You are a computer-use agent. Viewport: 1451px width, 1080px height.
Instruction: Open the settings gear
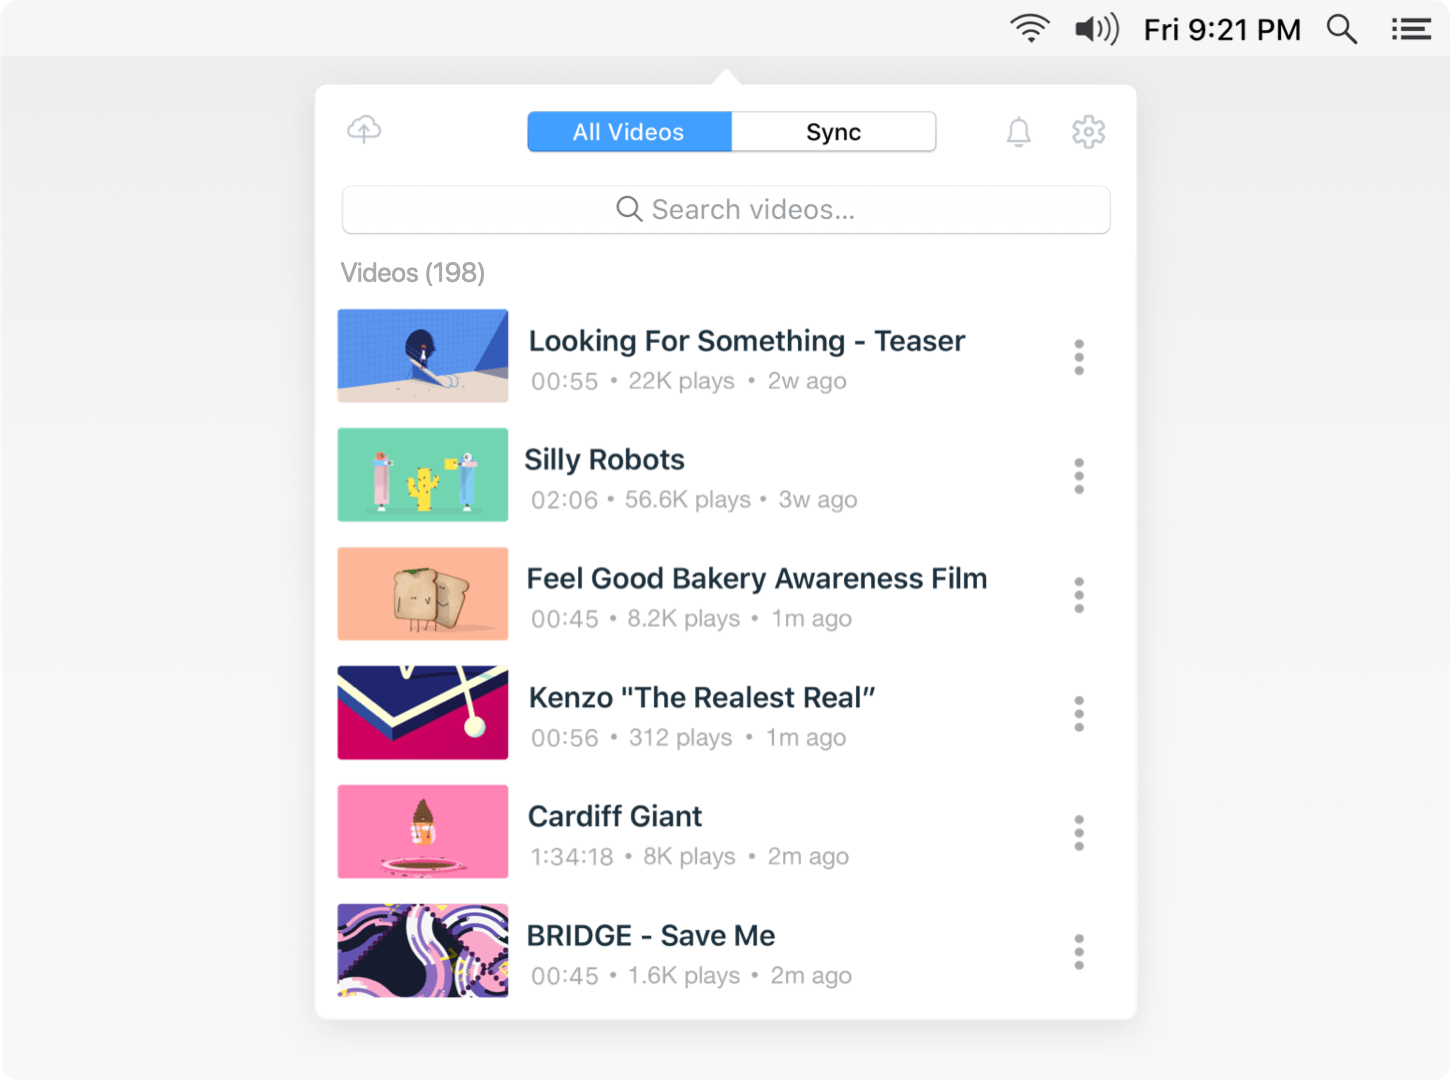pyautogui.click(x=1088, y=132)
